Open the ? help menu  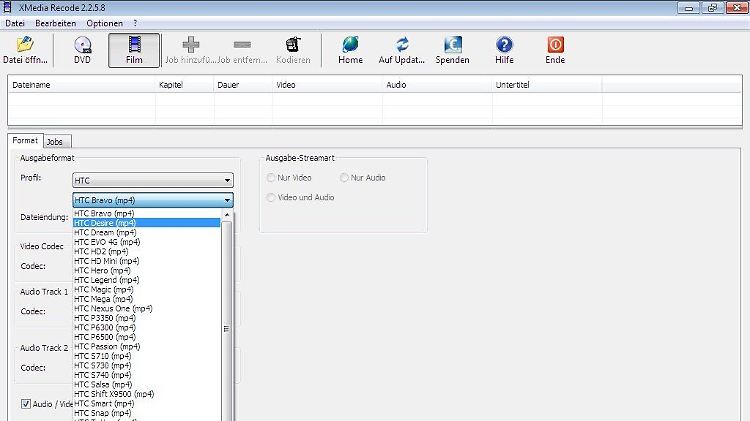click(x=135, y=23)
